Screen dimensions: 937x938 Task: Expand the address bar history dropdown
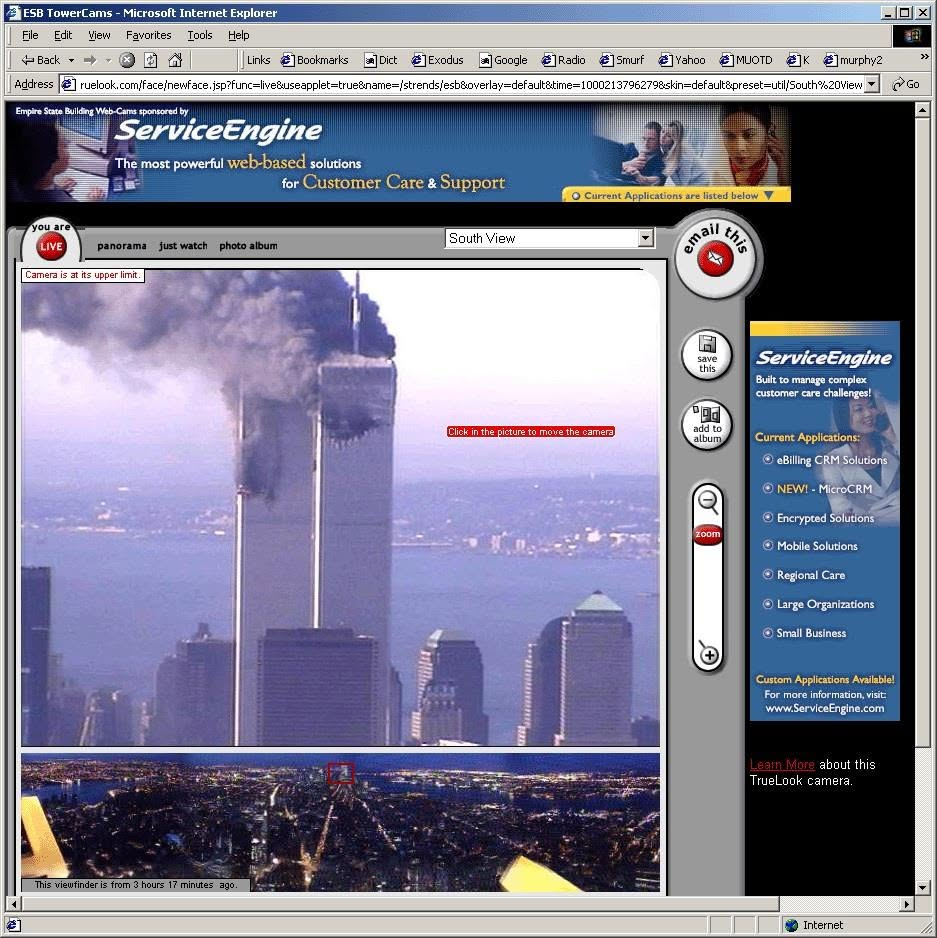tap(872, 84)
